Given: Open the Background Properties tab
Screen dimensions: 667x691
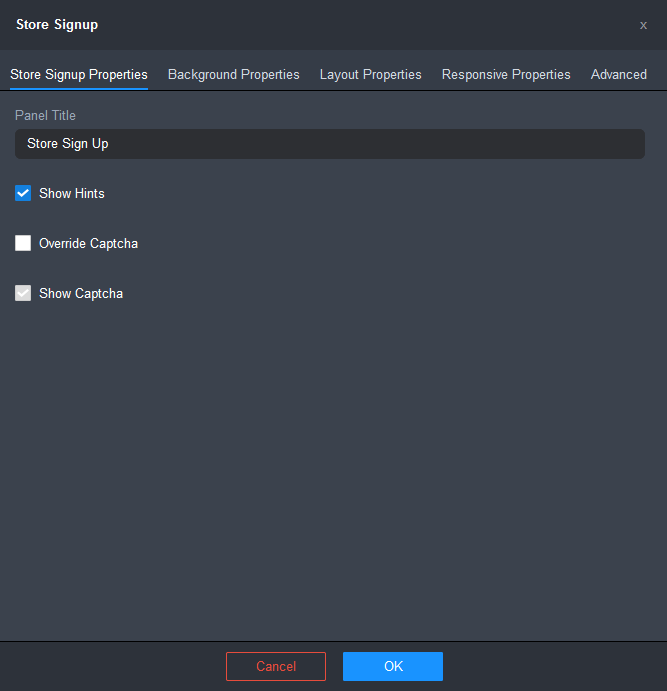Looking at the screenshot, I should [x=233, y=74].
